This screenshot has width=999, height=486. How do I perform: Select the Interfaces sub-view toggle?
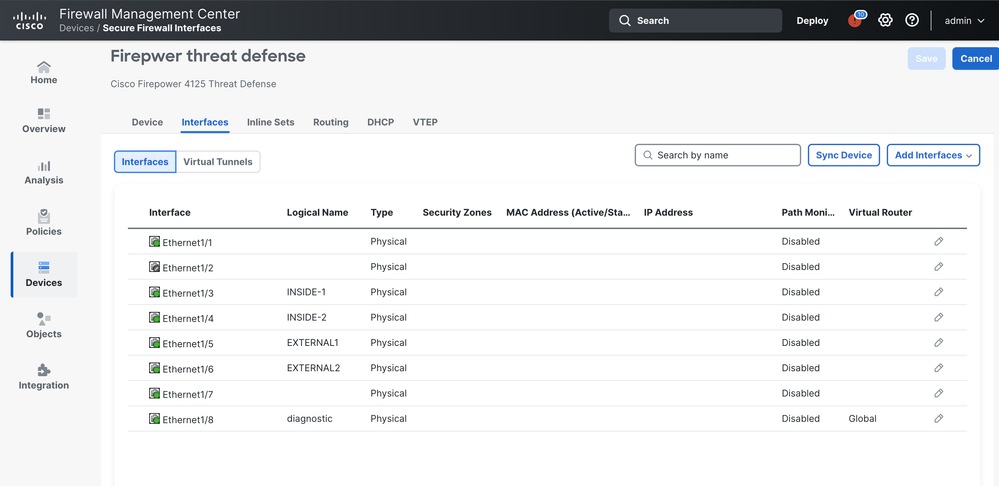(x=145, y=162)
